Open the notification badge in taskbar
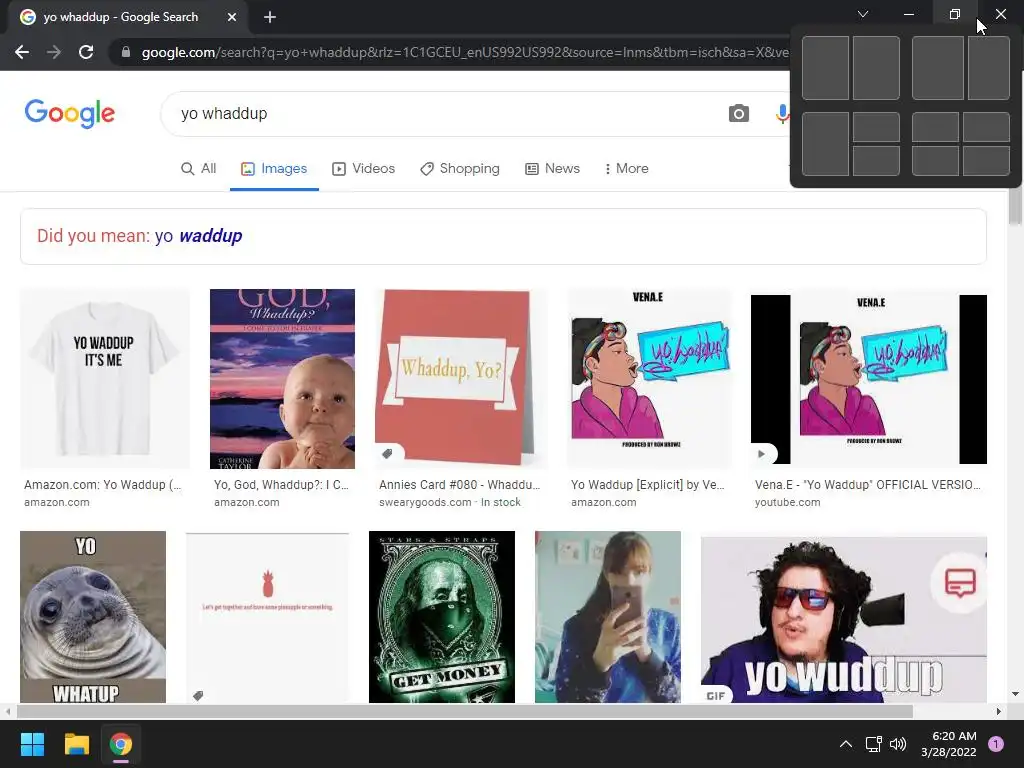Screen dimensions: 1024x768 pyautogui.click(x=996, y=744)
